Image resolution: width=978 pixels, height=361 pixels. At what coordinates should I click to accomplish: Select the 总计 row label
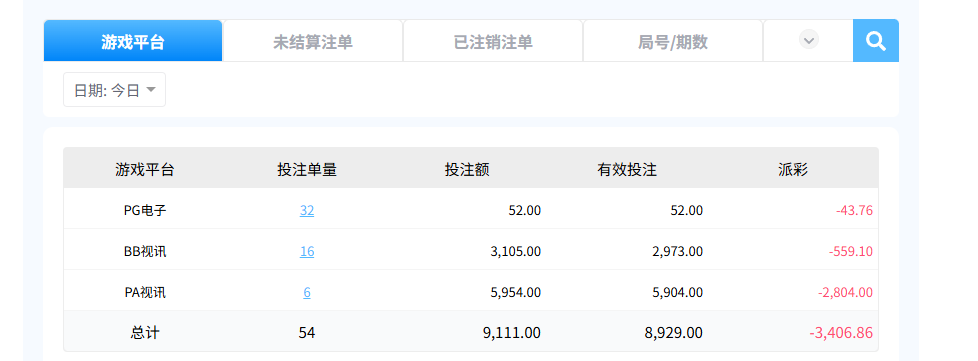pyautogui.click(x=145, y=333)
